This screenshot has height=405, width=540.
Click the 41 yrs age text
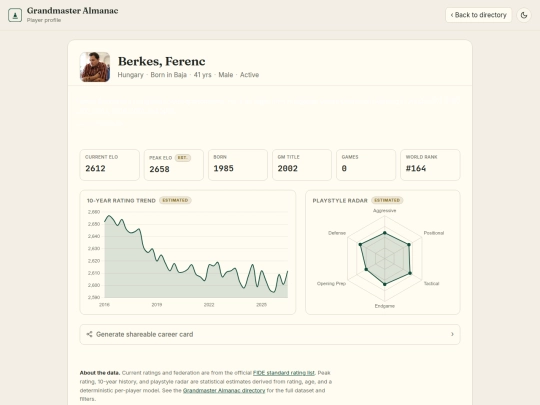[x=202, y=75]
